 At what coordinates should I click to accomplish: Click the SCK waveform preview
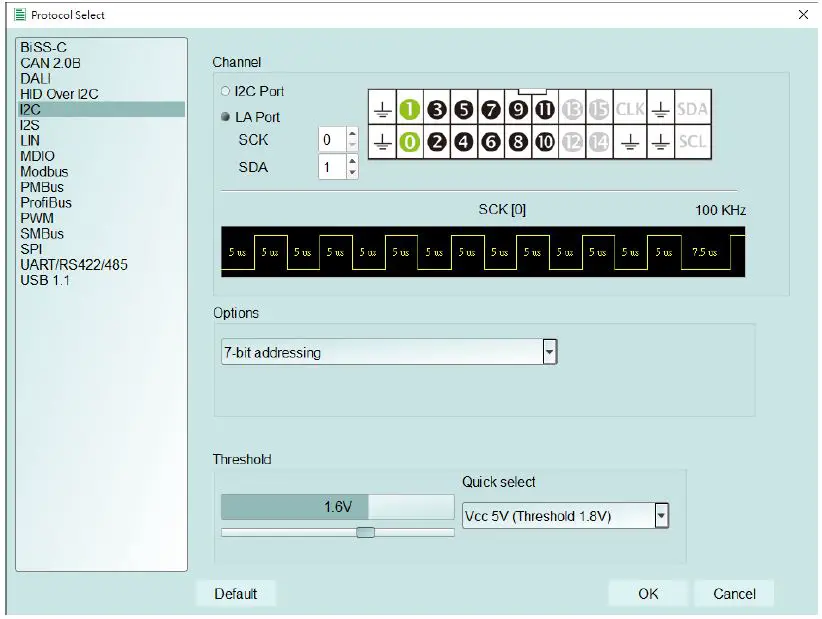(x=482, y=252)
